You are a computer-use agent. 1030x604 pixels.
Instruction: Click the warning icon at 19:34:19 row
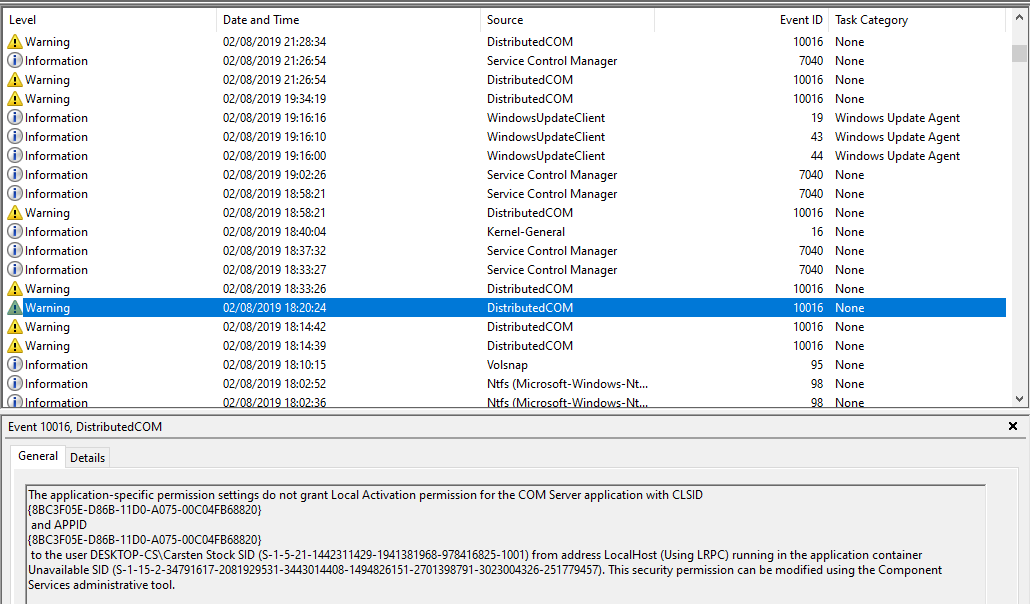coord(14,99)
